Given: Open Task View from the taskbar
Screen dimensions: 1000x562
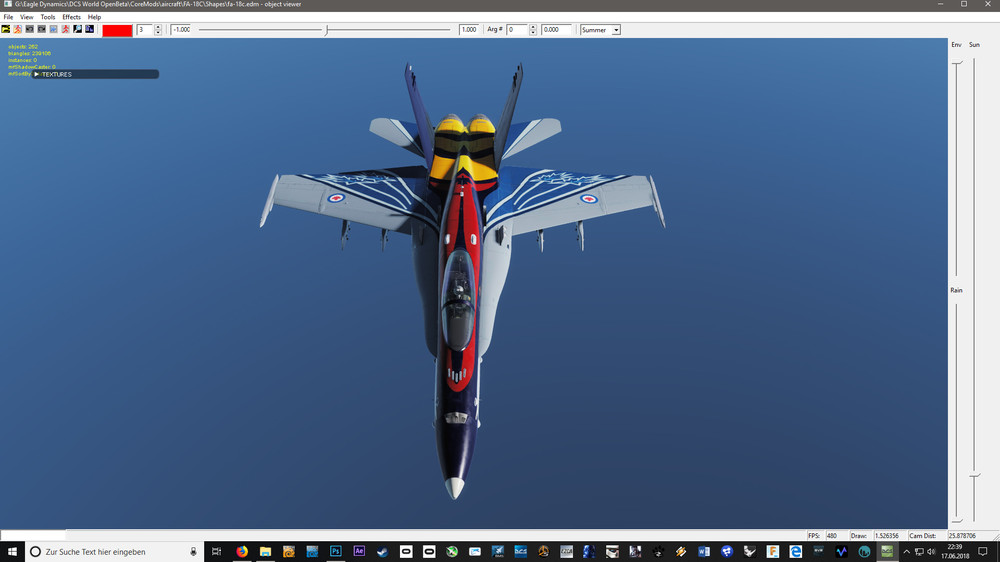Looking at the screenshot, I should pos(216,552).
